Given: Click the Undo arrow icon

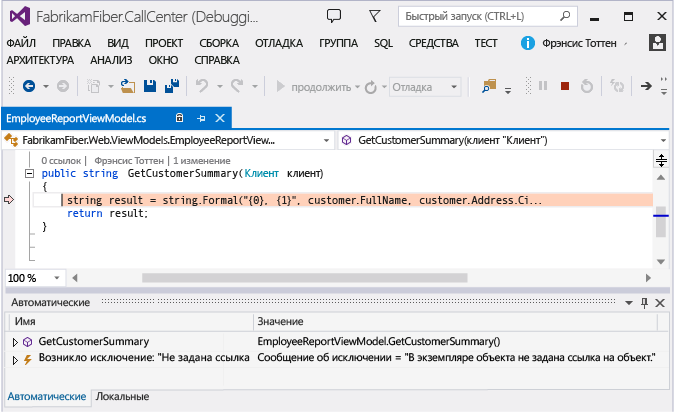Looking at the screenshot, I should click(202, 86).
